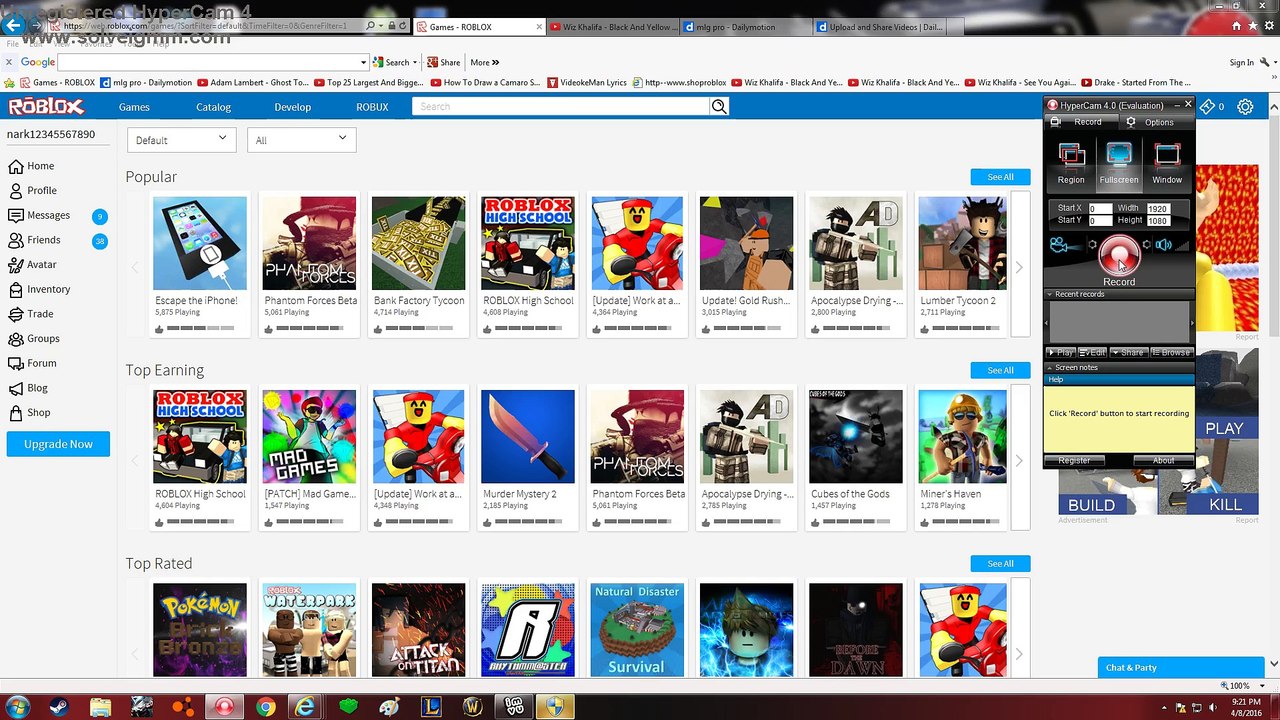Click the Robux balance icon
Image resolution: width=1280 pixels, height=720 pixels.
[x=1207, y=106]
